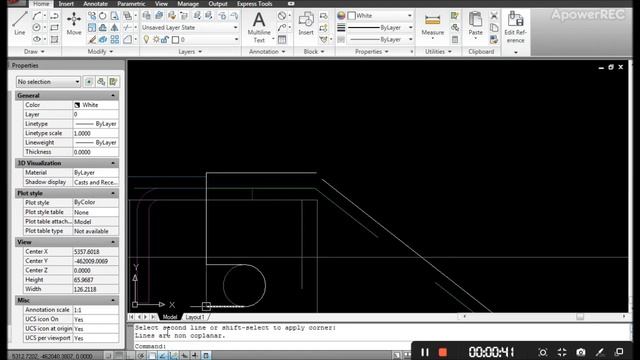The image size is (640, 360).
Task: Click the Hatch tool in Draw panel
Action: (54, 39)
